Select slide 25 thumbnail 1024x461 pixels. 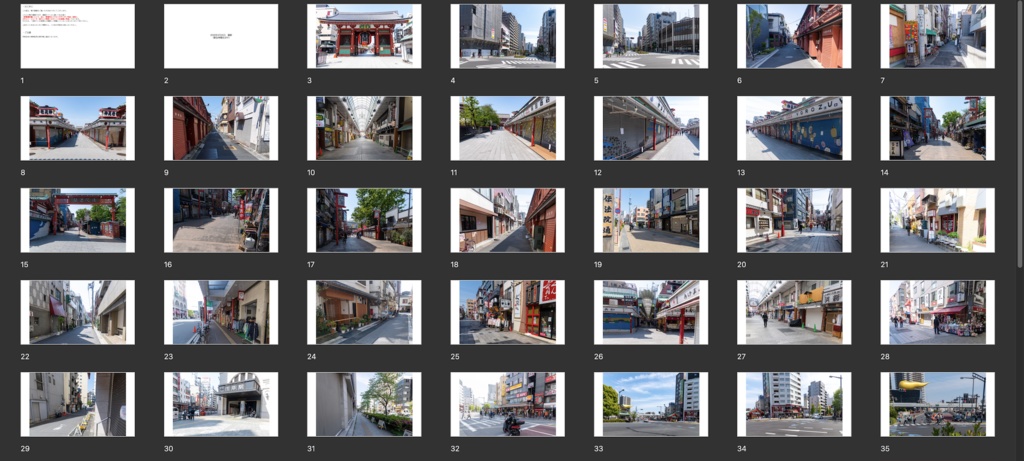[x=507, y=313]
